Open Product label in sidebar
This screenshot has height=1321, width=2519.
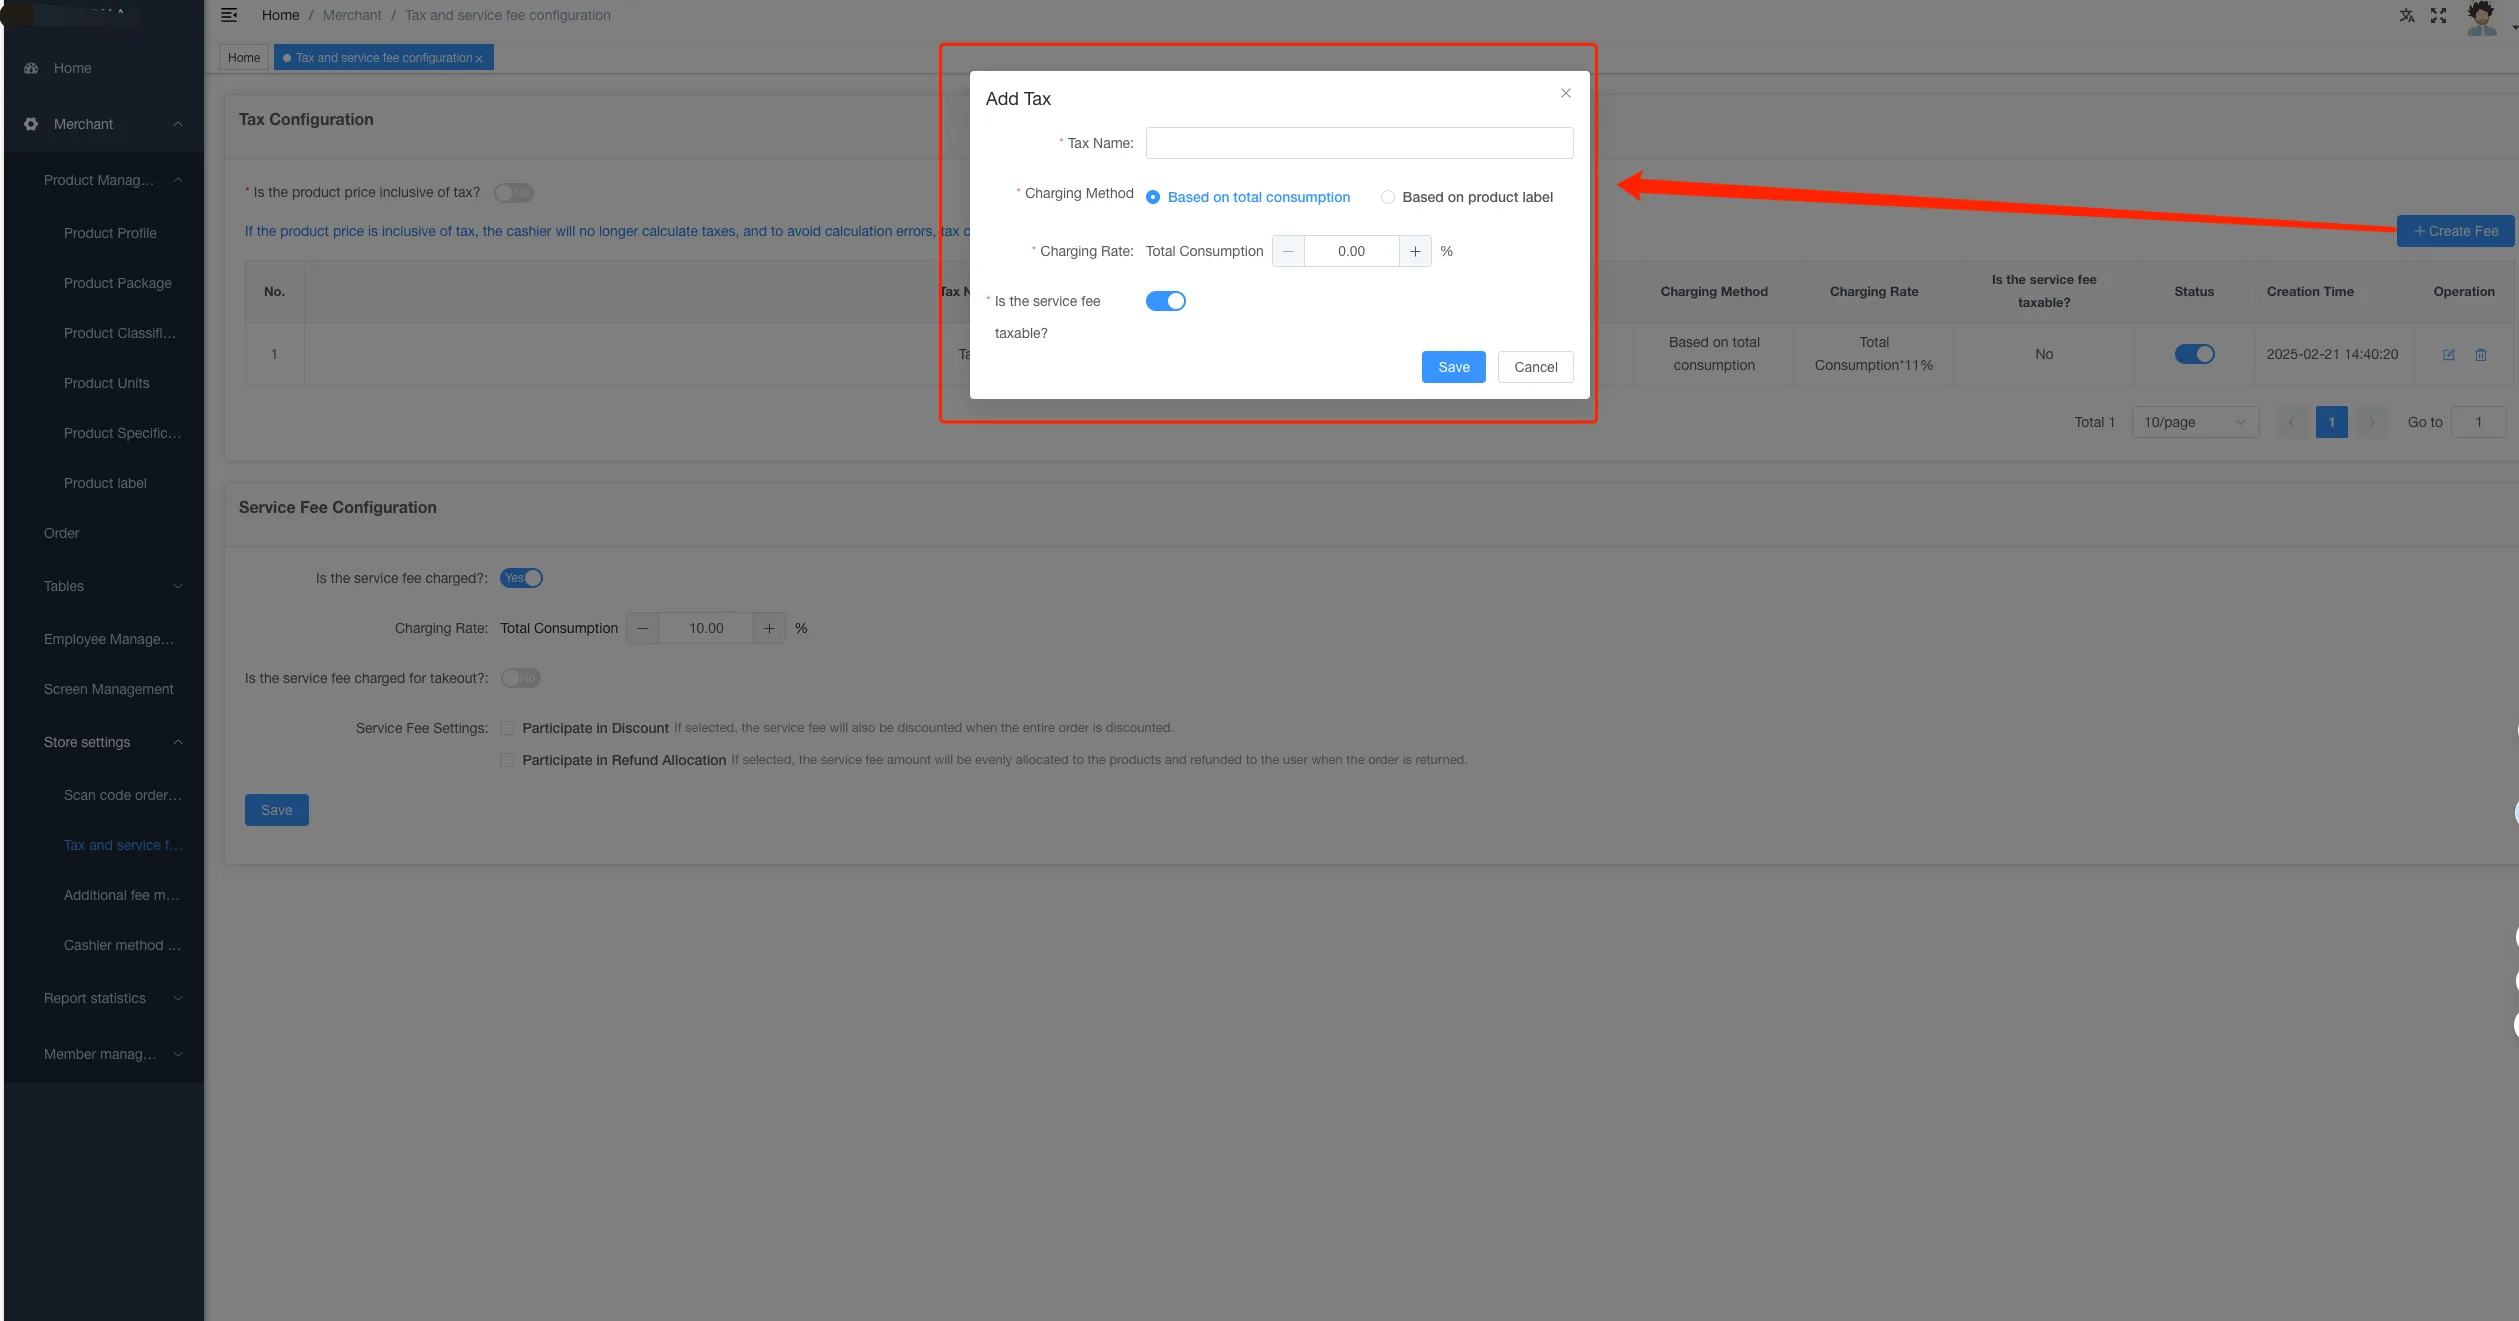[105, 483]
